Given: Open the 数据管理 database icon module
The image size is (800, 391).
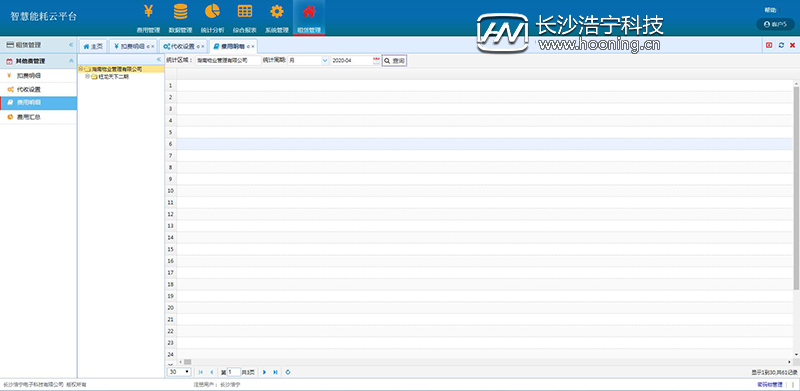Looking at the screenshot, I should (x=180, y=18).
